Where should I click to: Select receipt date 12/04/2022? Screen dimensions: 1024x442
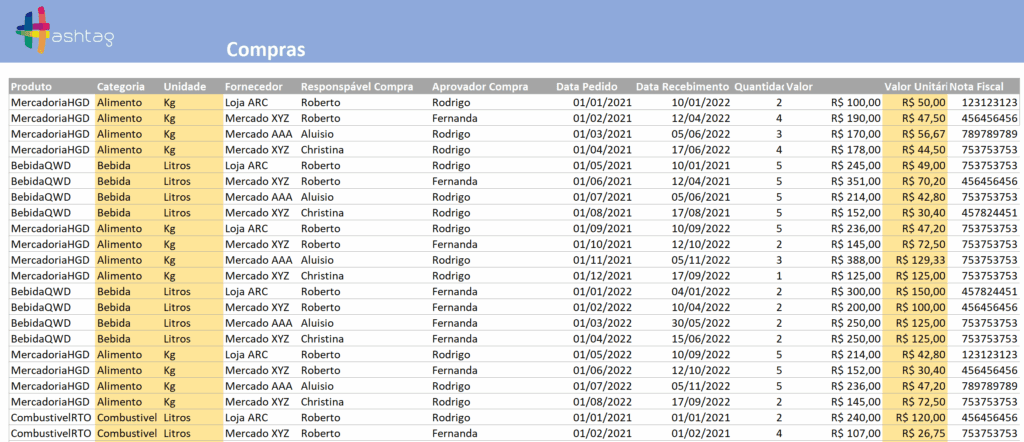pos(701,118)
